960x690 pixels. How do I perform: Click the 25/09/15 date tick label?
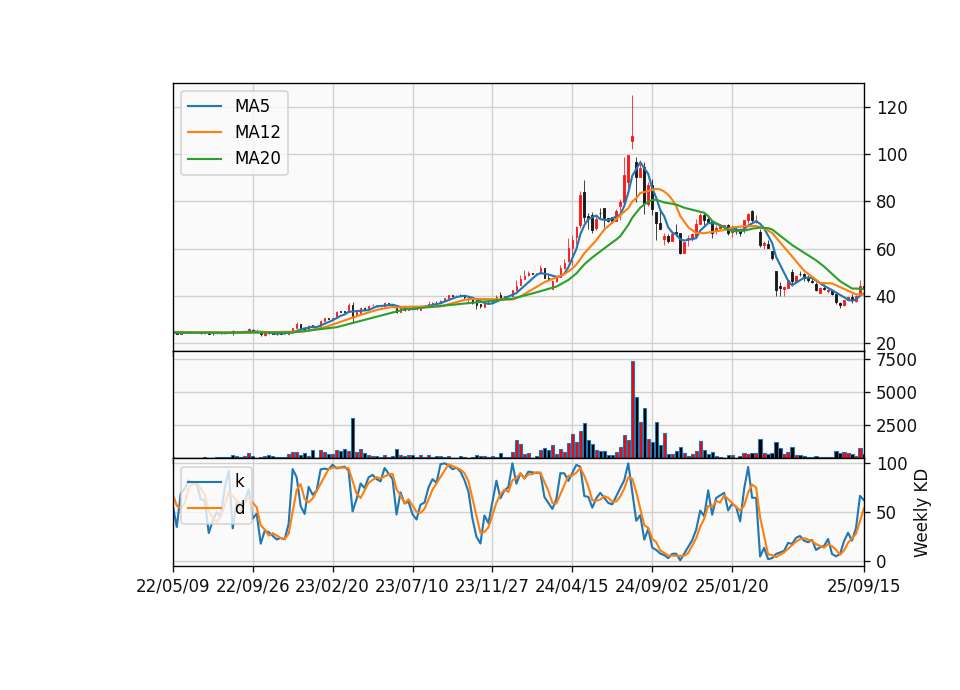(864, 587)
